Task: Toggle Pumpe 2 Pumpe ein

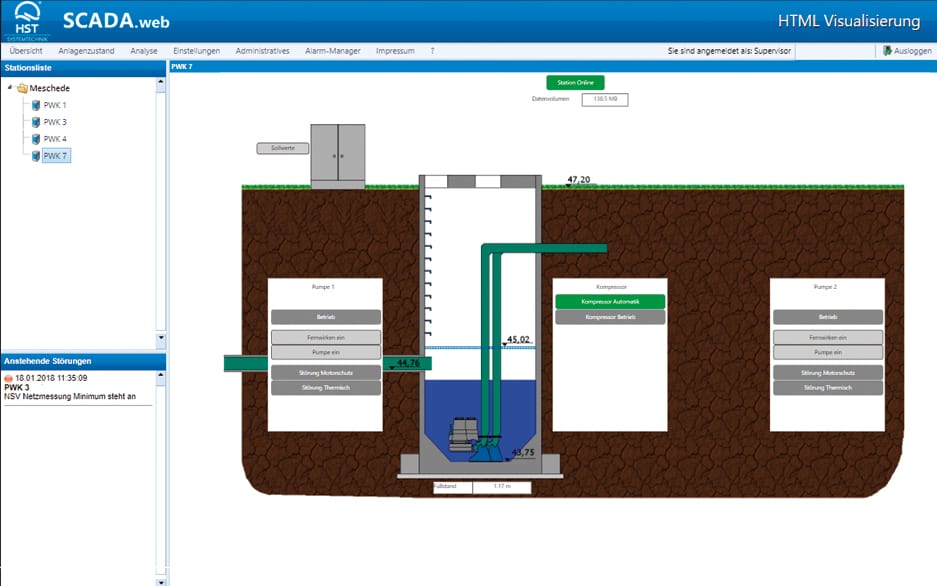Action: point(828,352)
